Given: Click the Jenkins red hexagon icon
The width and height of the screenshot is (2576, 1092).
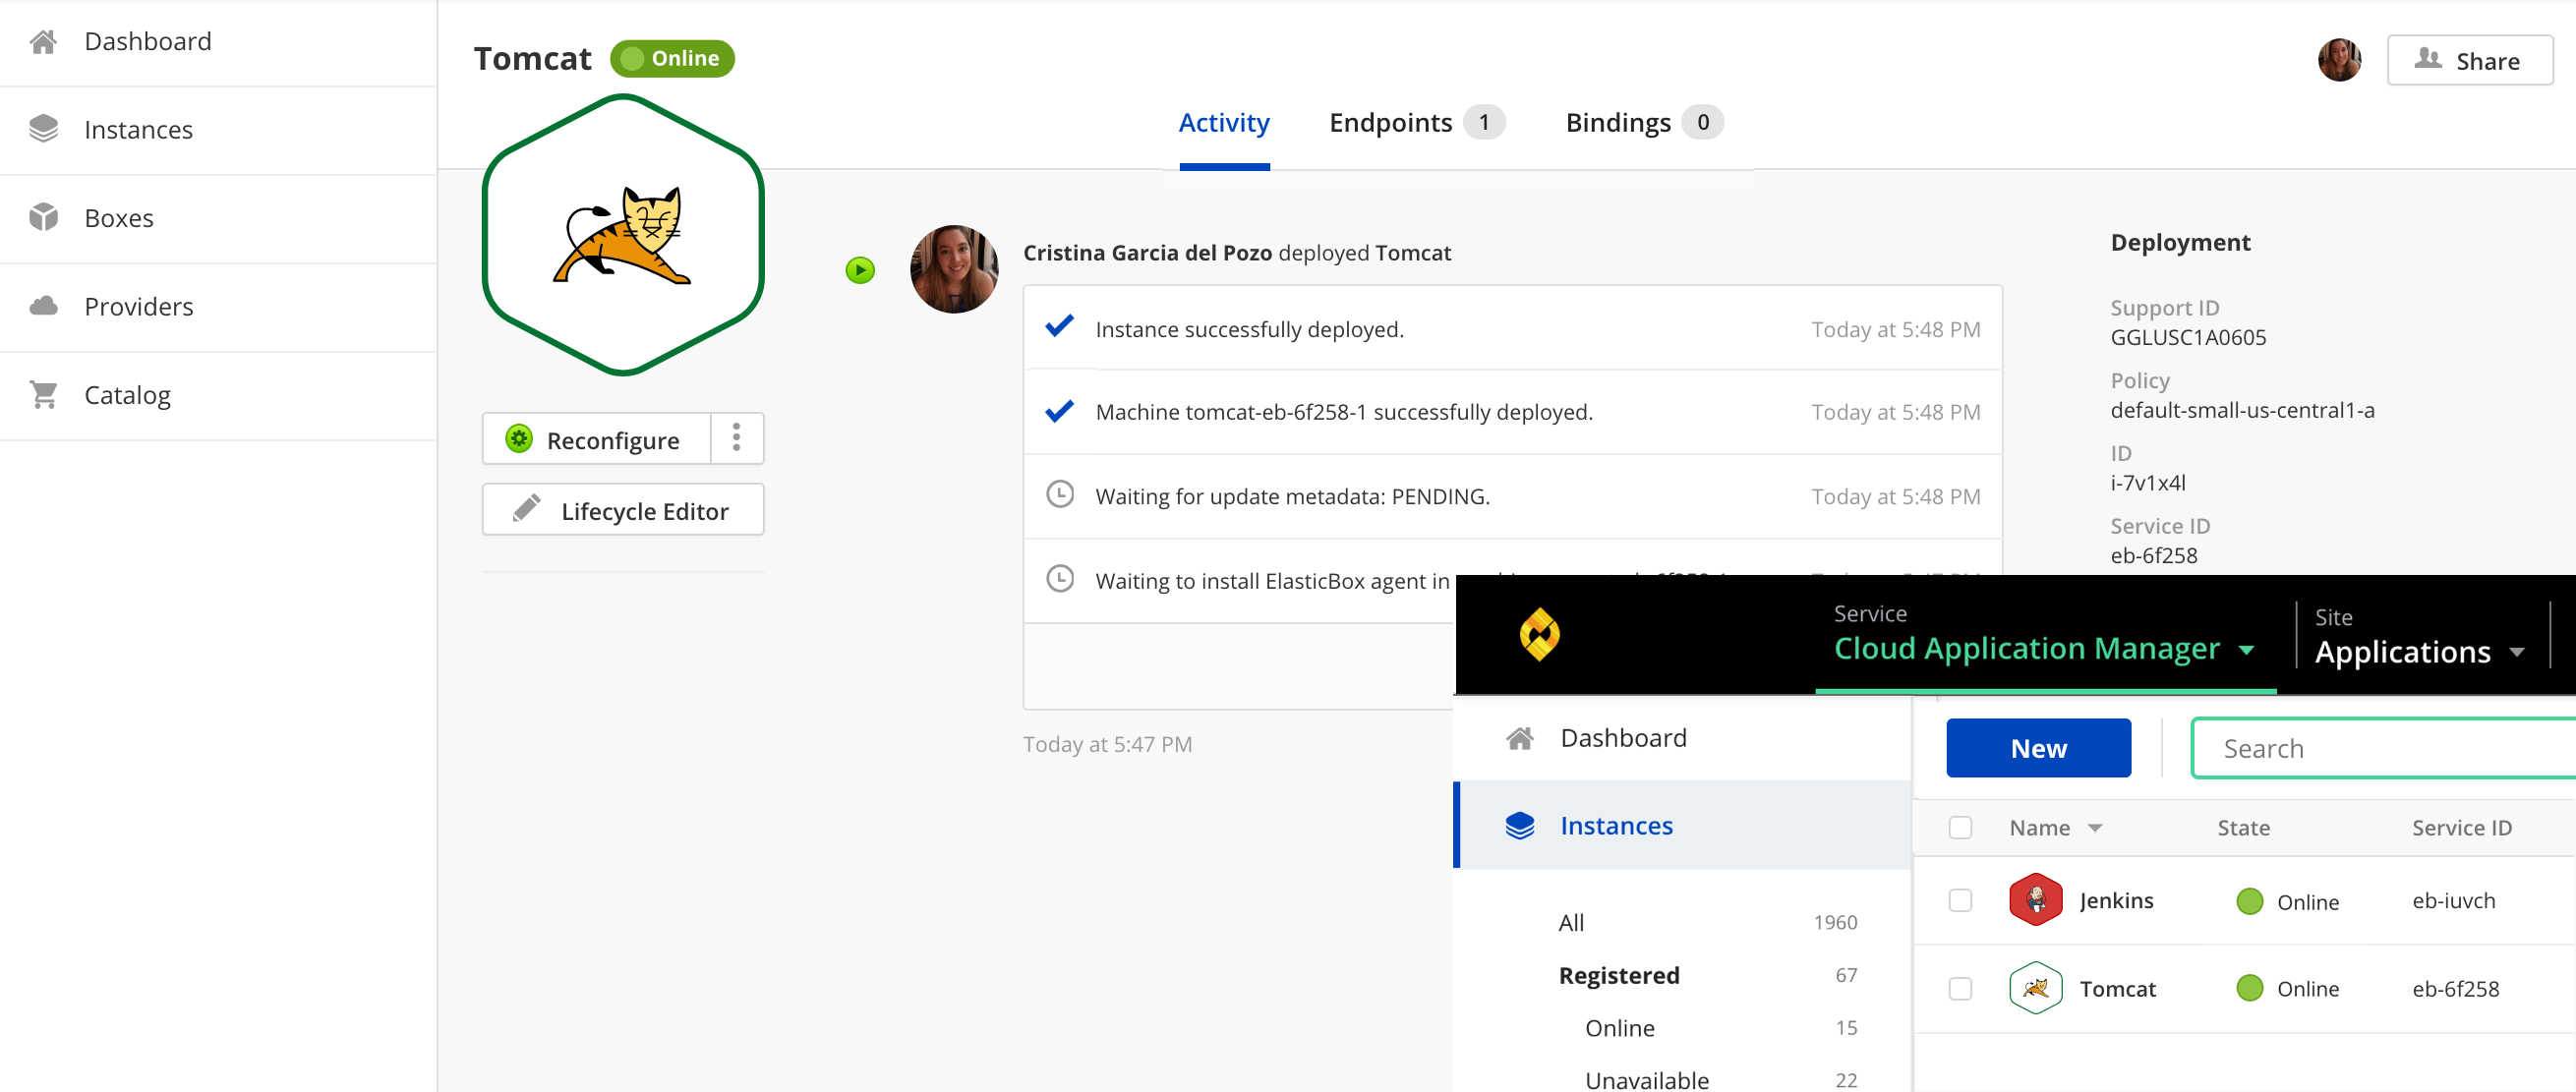Looking at the screenshot, I should coord(2035,899).
